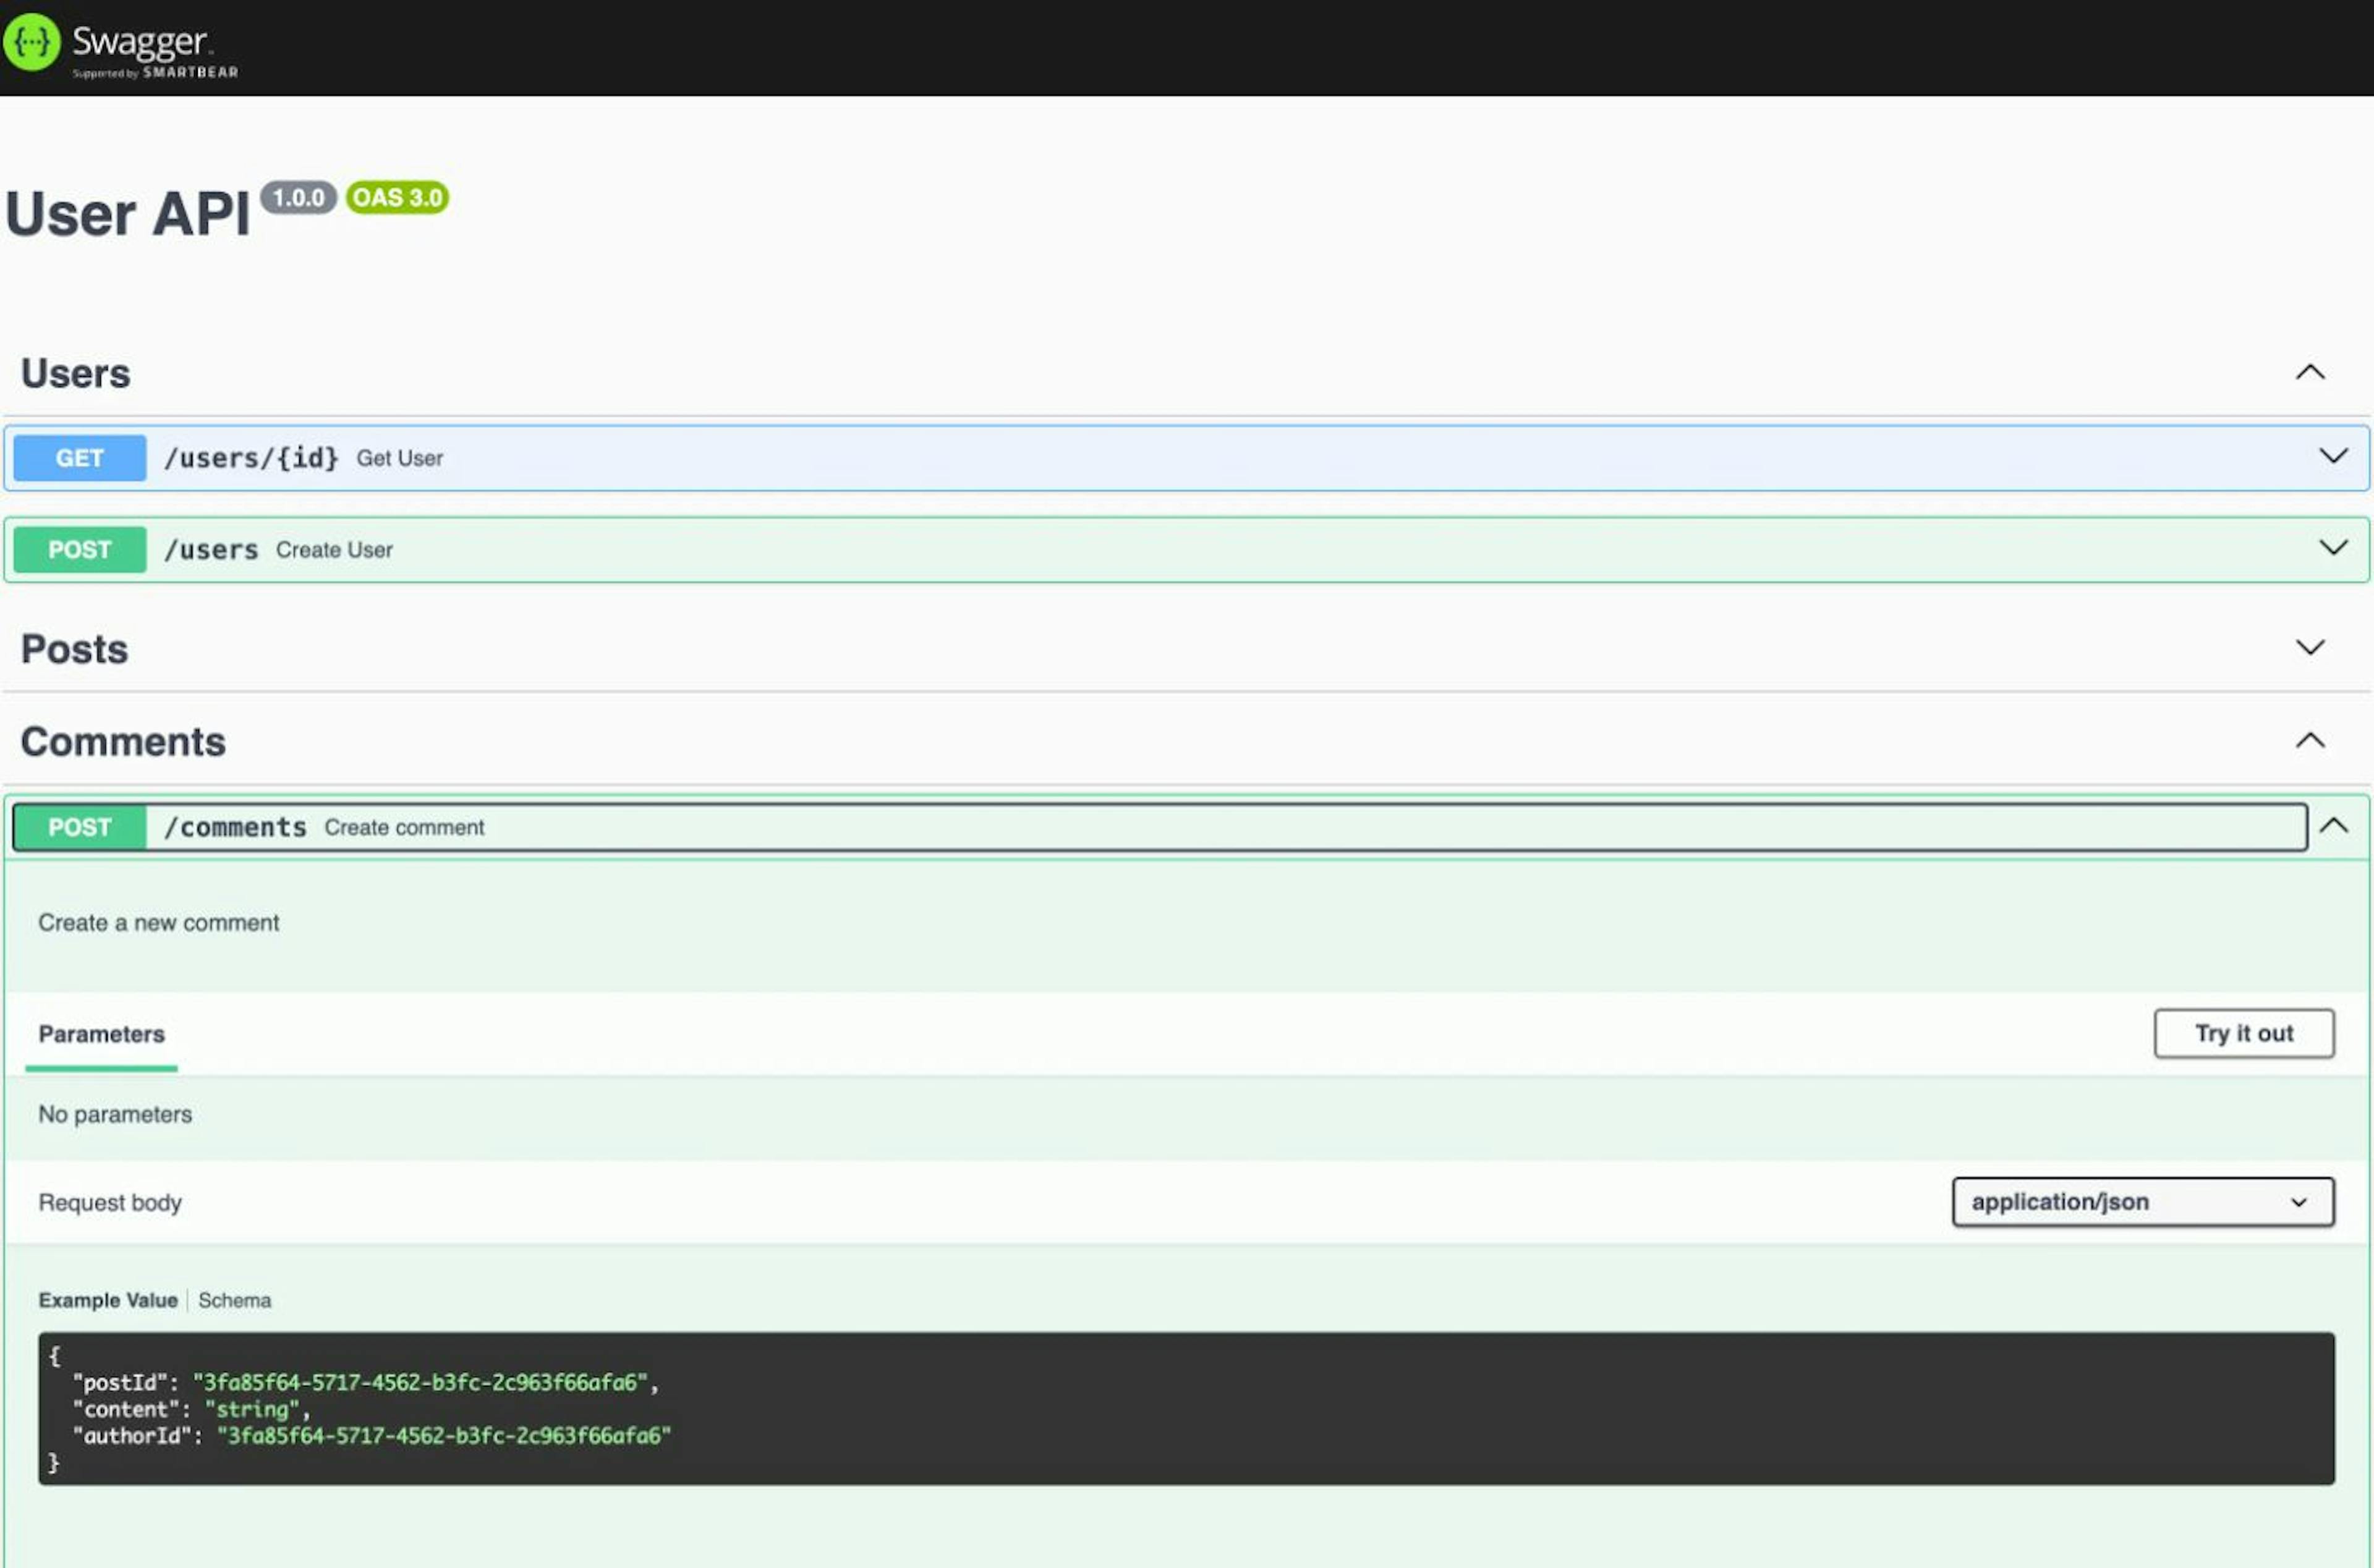This screenshot has height=1568, width=2374.
Task: Select the Parameters tab header
Action: pos(102,1034)
